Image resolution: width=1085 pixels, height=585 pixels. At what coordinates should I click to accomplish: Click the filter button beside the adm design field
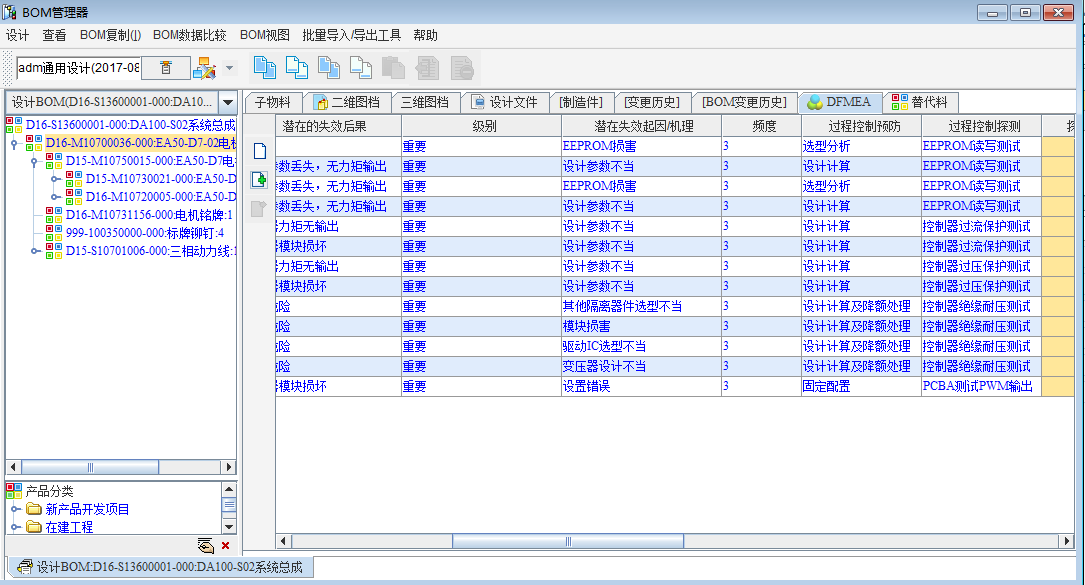click(x=167, y=68)
